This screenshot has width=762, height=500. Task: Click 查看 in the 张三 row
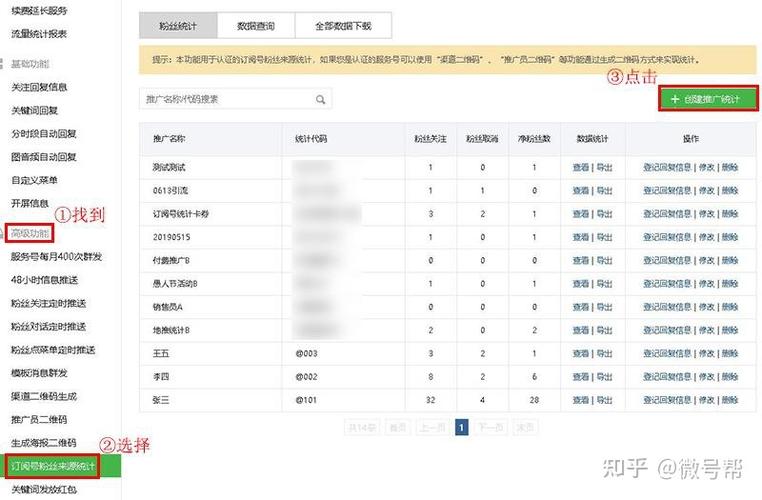(x=581, y=400)
